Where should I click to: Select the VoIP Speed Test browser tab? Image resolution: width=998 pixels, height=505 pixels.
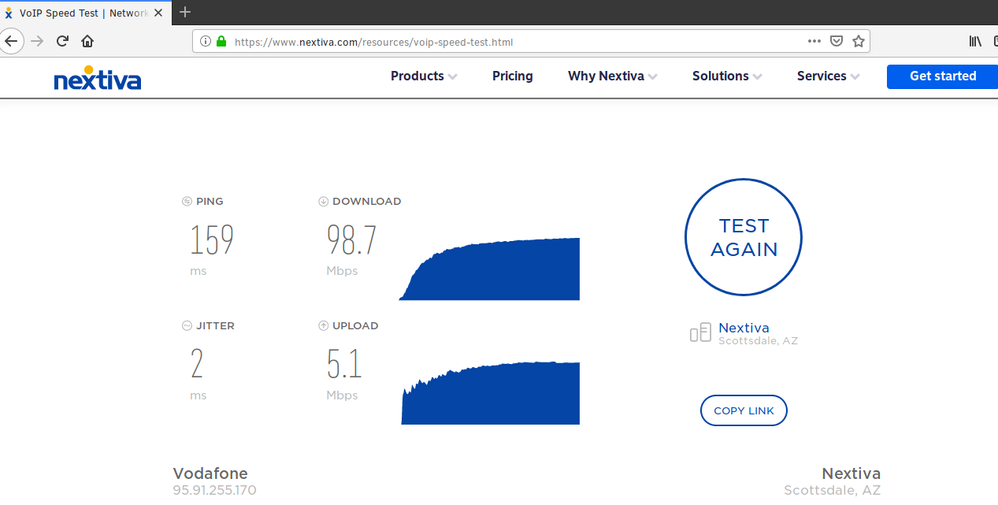(85, 13)
